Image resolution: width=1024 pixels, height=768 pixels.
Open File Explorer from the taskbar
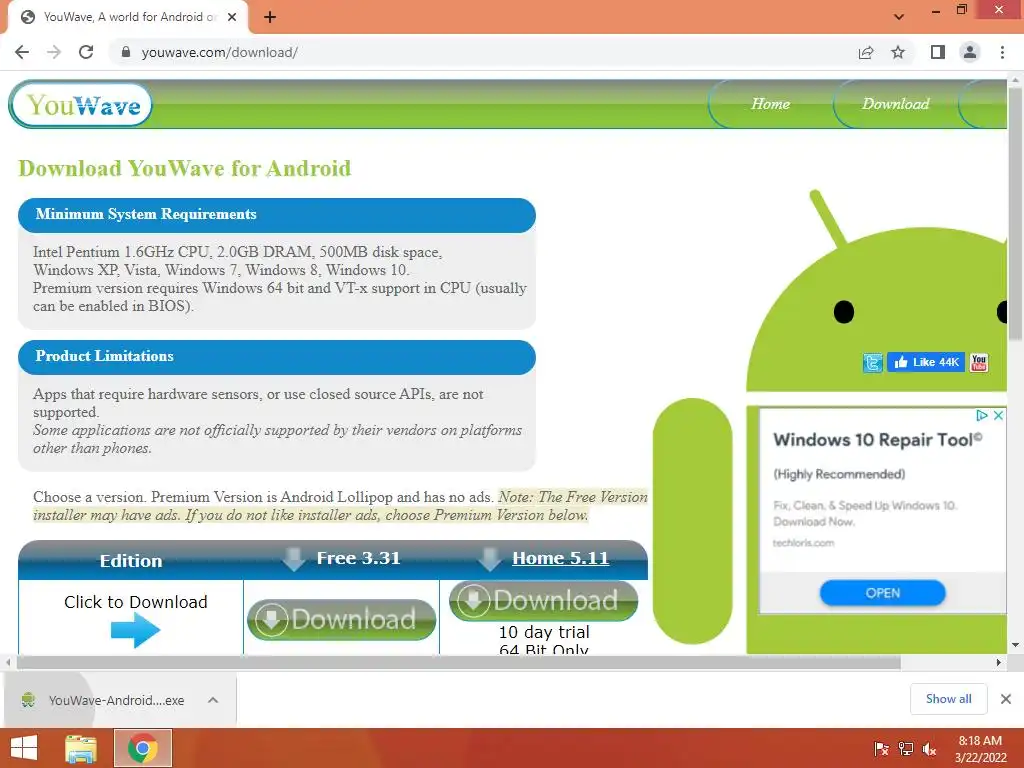81,748
